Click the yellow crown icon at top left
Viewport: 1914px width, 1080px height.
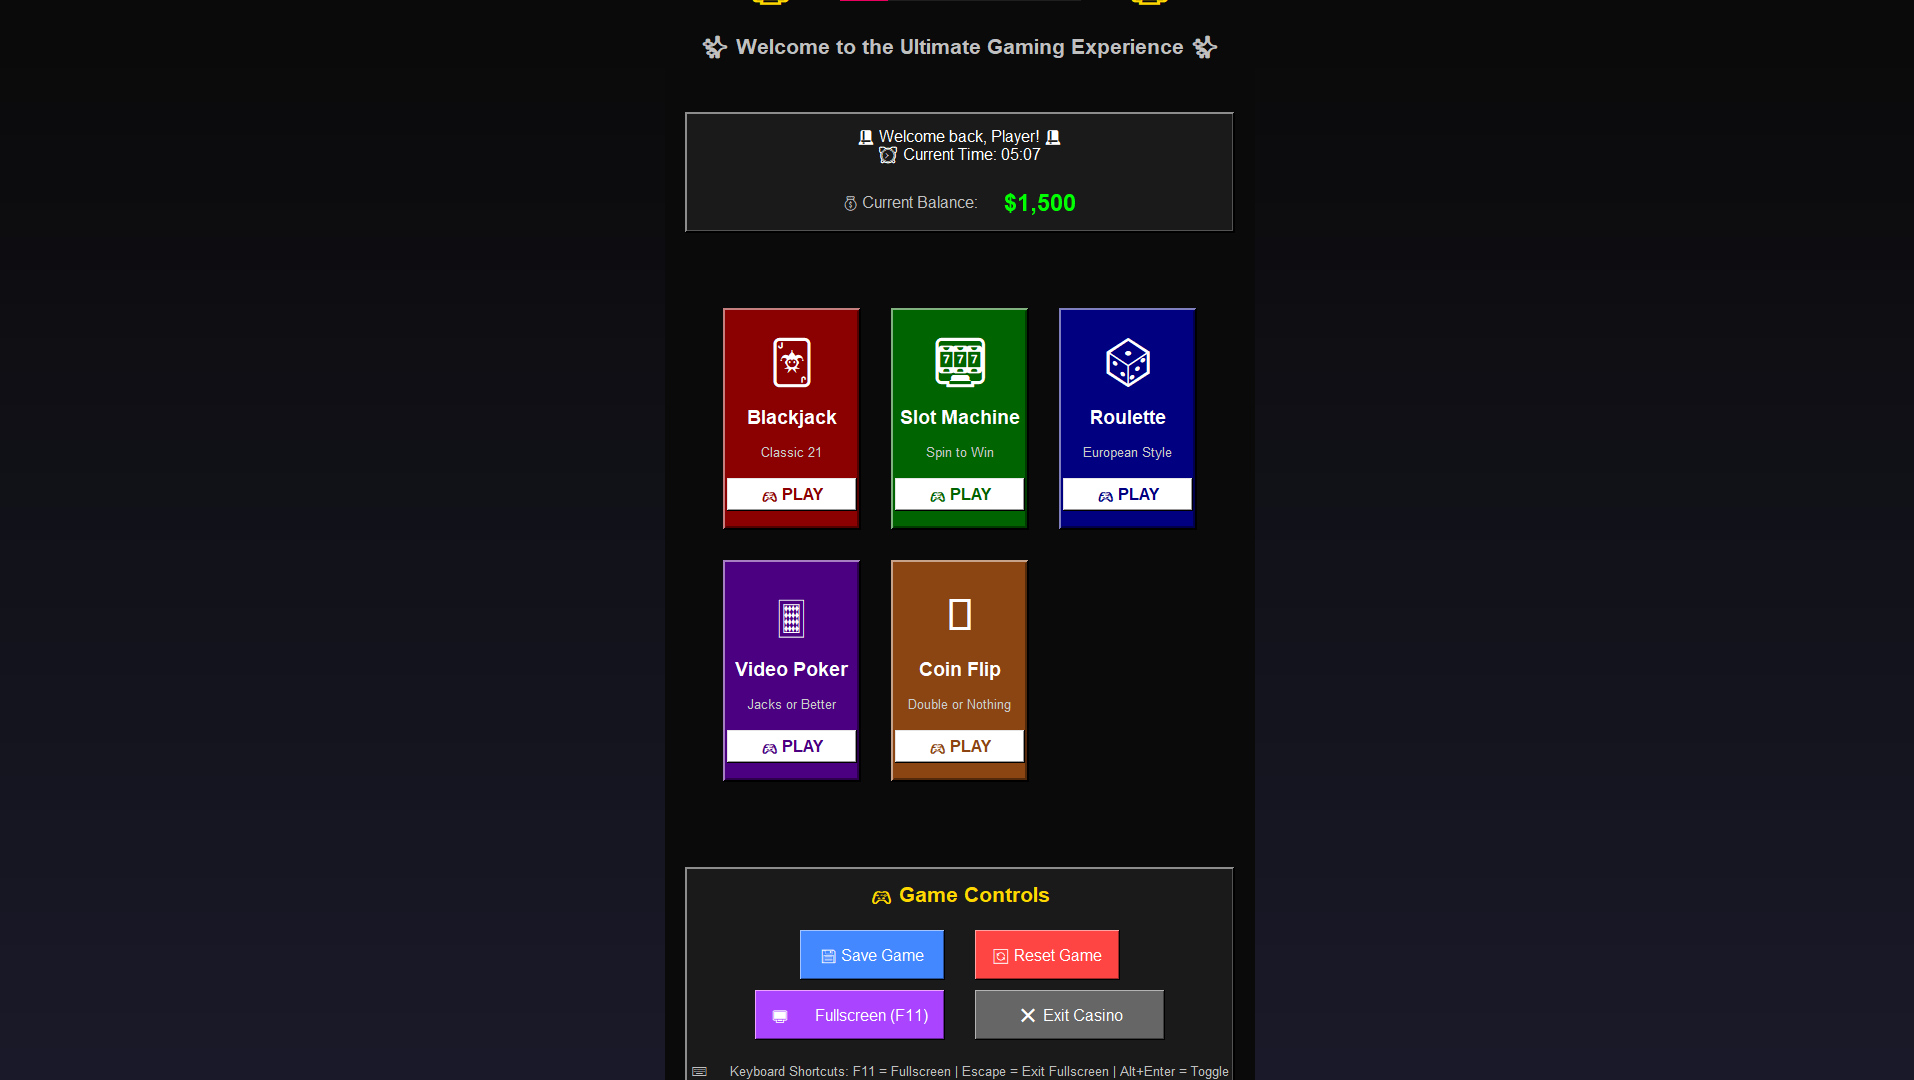pos(770,3)
